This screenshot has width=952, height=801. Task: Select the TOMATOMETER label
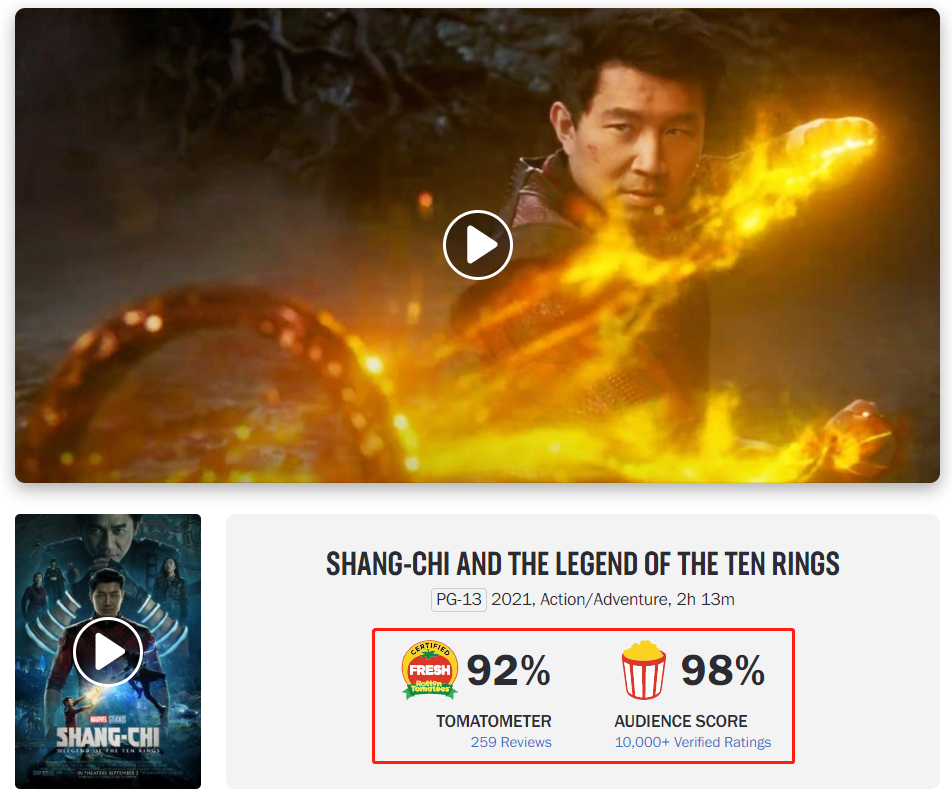tap(494, 721)
